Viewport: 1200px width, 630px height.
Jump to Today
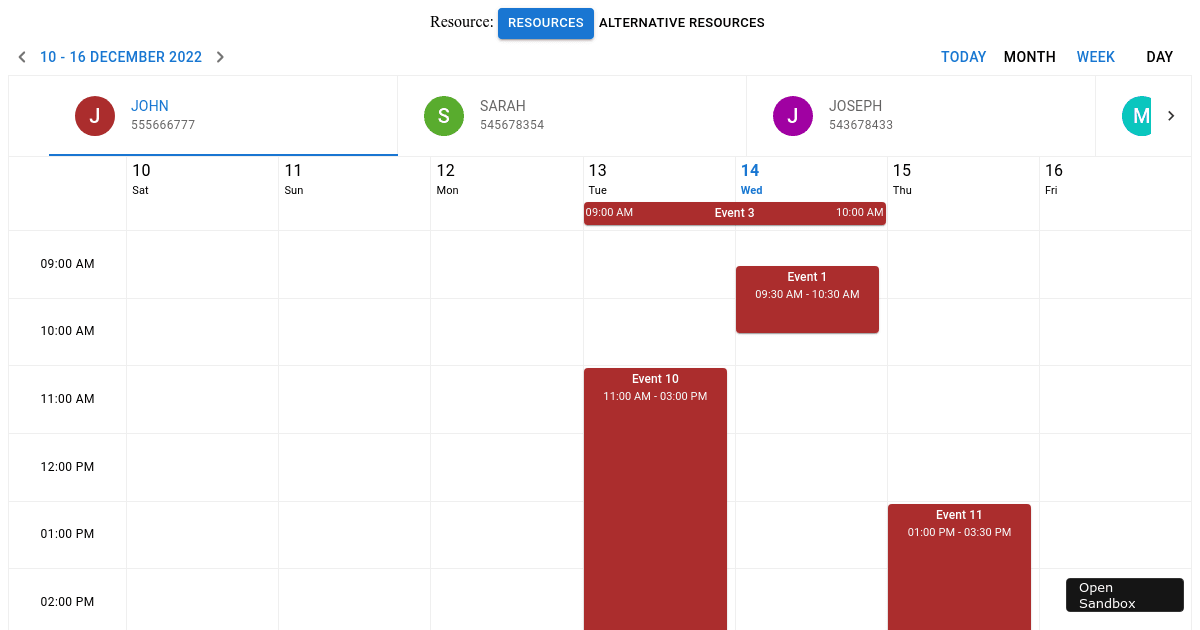pos(963,57)
